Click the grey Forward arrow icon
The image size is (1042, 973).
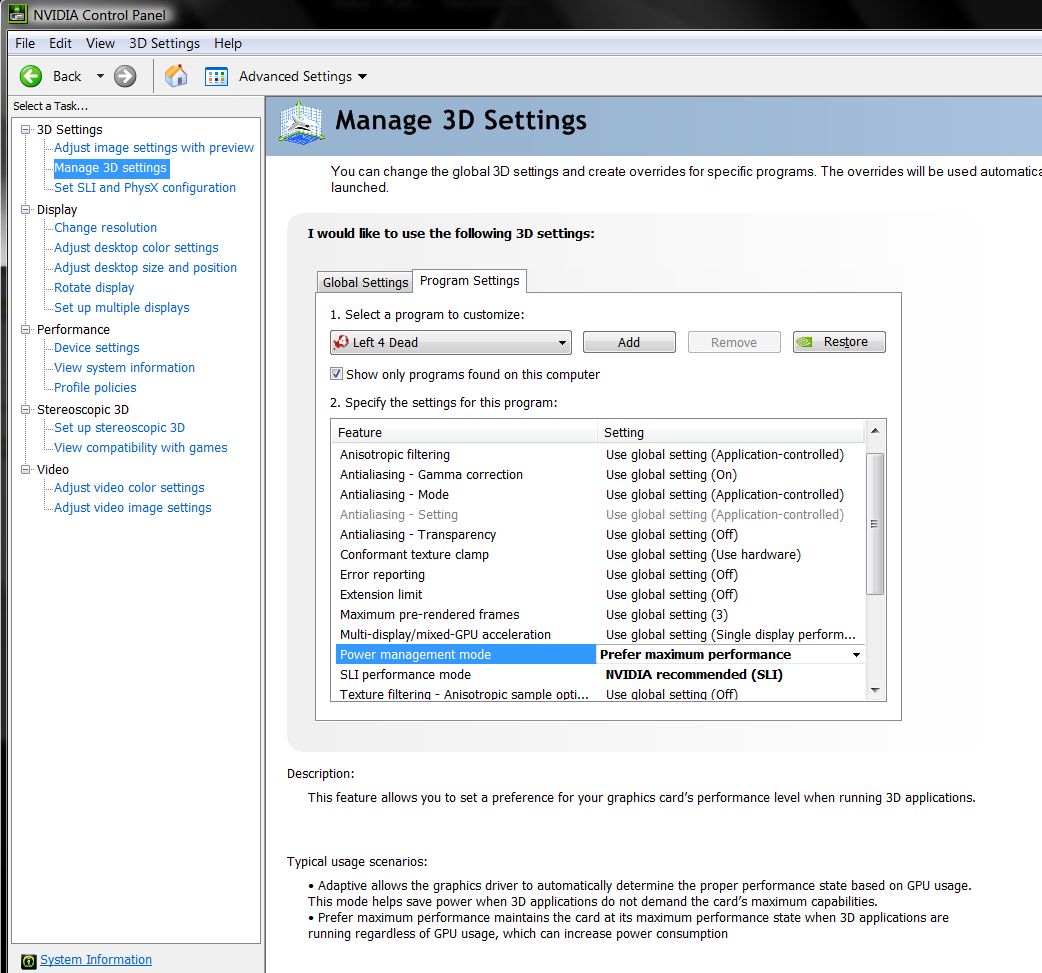pyautogui.click(x=125, y=76)
